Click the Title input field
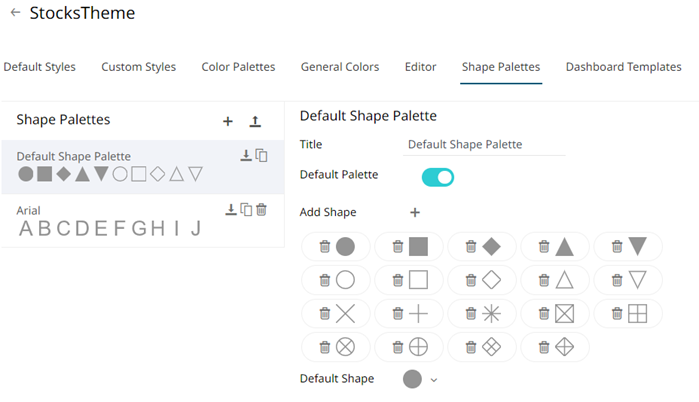699x402 pixels. click(485, 144)
